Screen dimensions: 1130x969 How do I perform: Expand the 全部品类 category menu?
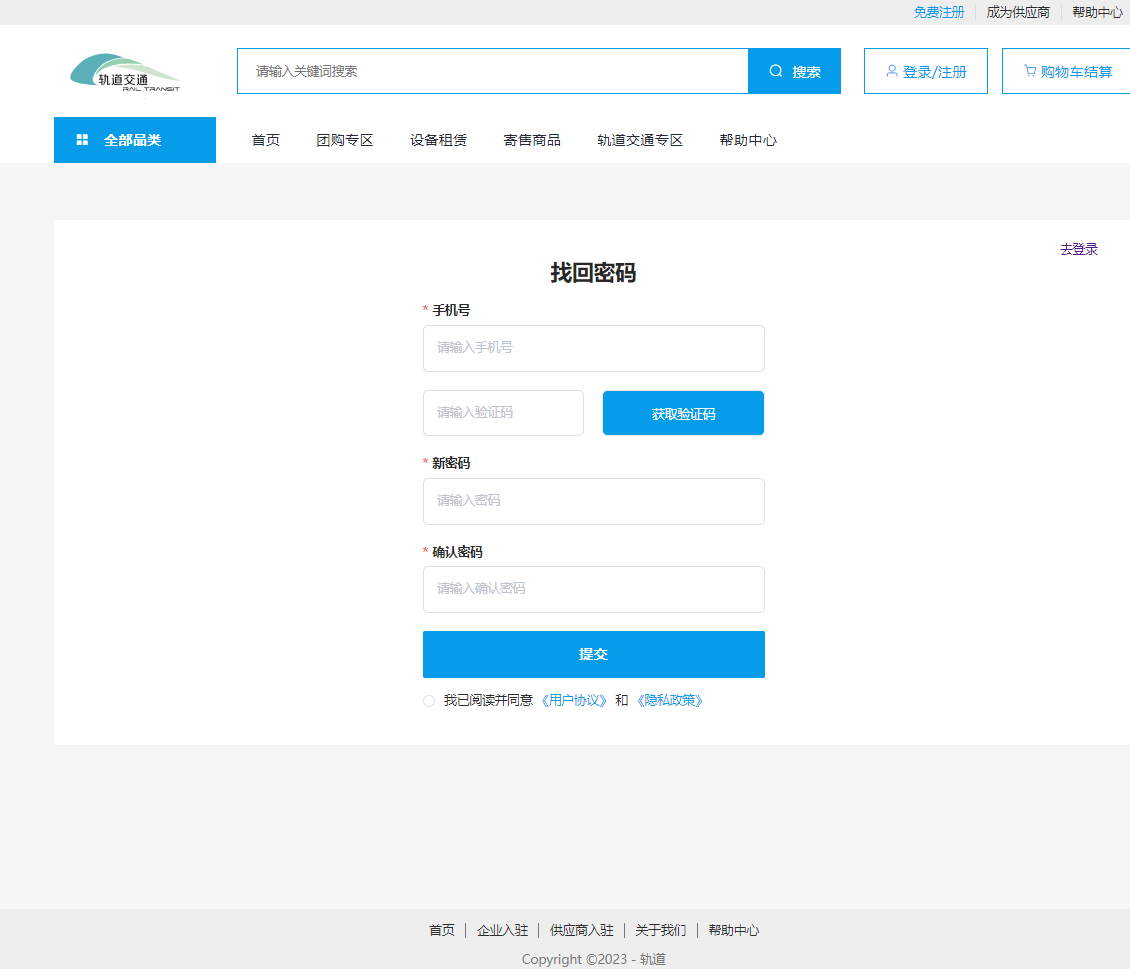pyautogui.click(x=134, y=140)
